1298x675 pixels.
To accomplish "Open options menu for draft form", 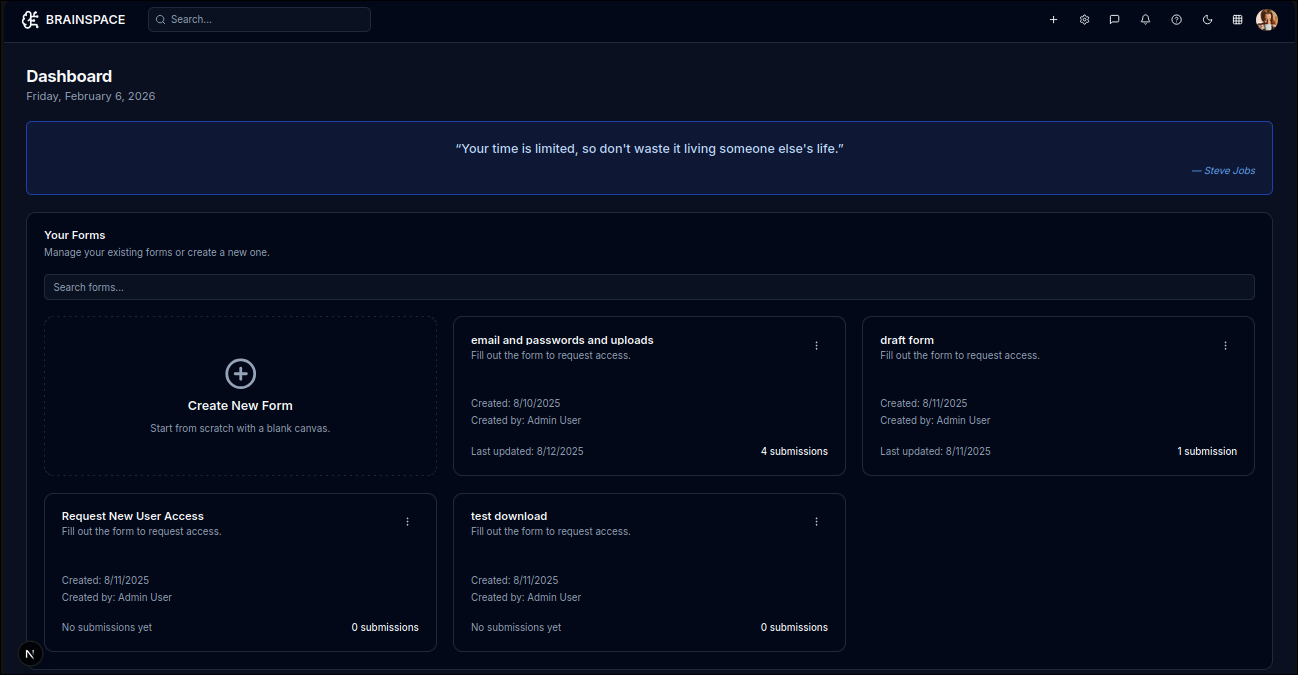I will coord(1225,346).
